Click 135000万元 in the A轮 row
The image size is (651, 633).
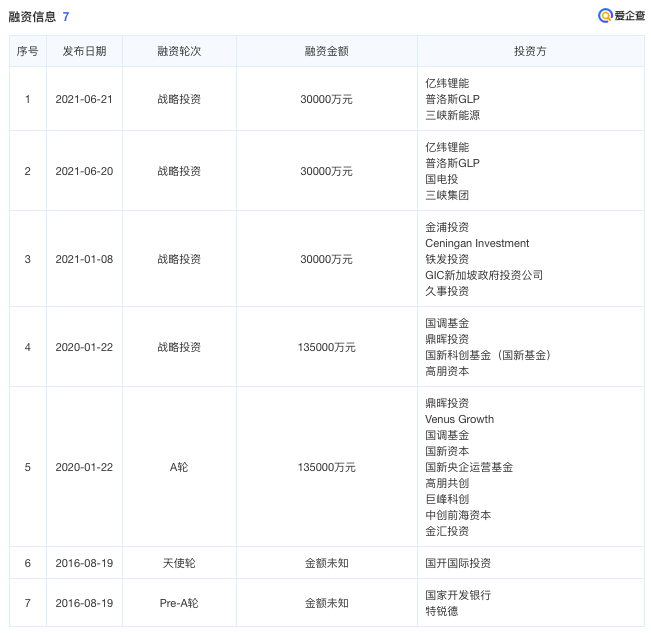point(326,467)
